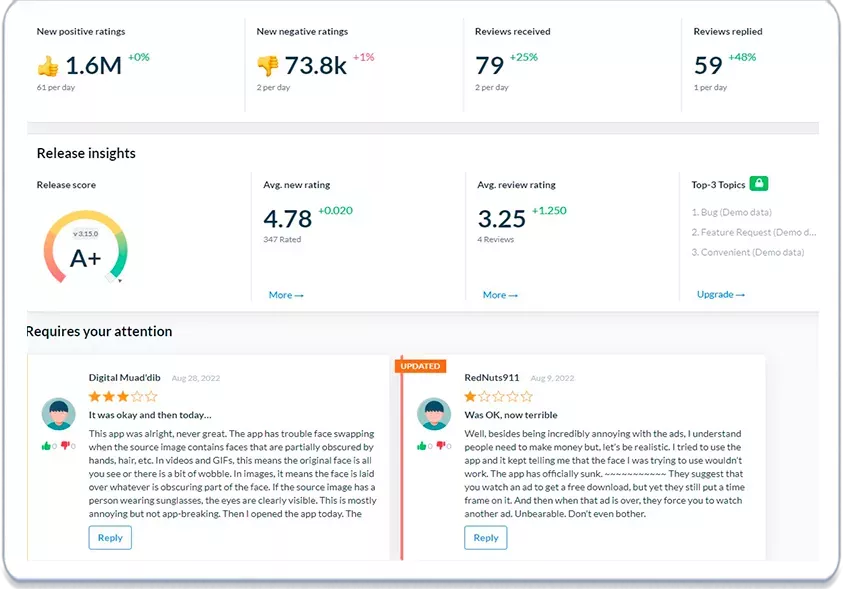Click the 'Requires your attention' heading
This screenshot has height=589, width=843.
pyautogui.click(x=99, y=332)
